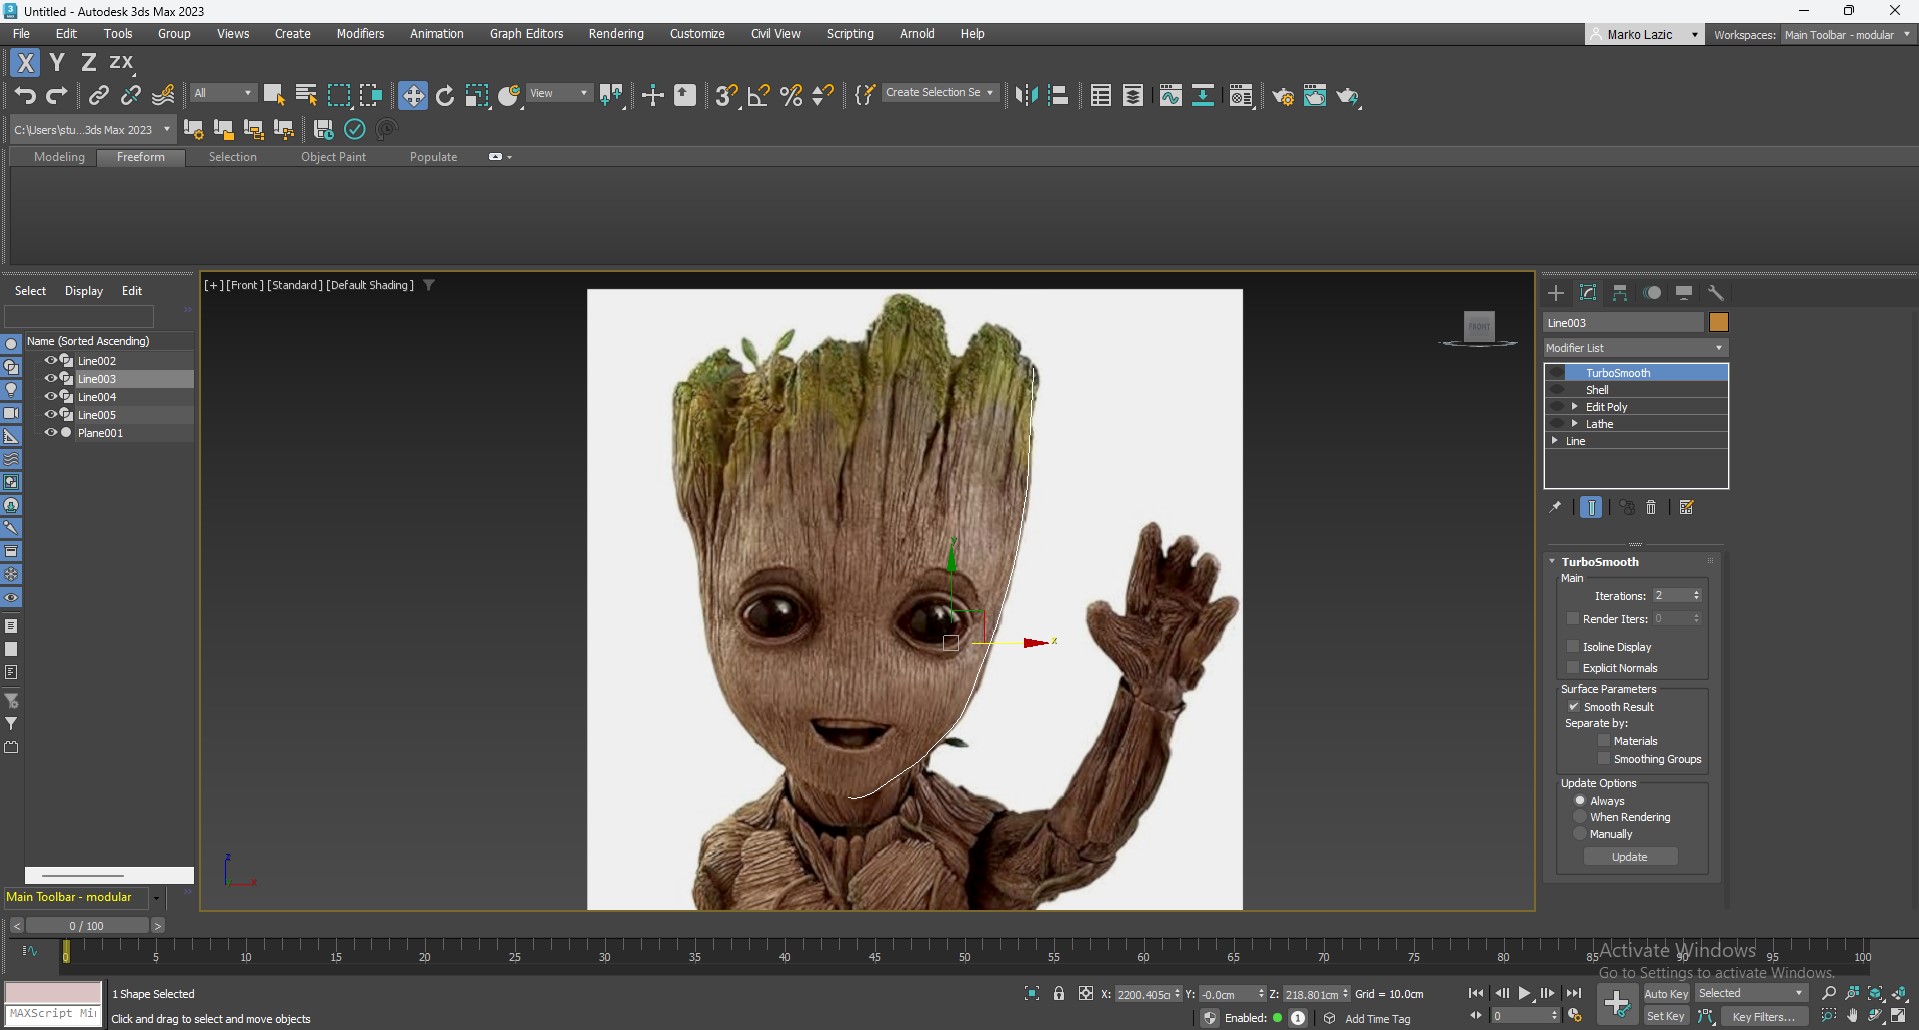This screenshot has height=1030, width=1919.
Task: Expand the Line stack entry
Action: click(x=1554, y=440)
